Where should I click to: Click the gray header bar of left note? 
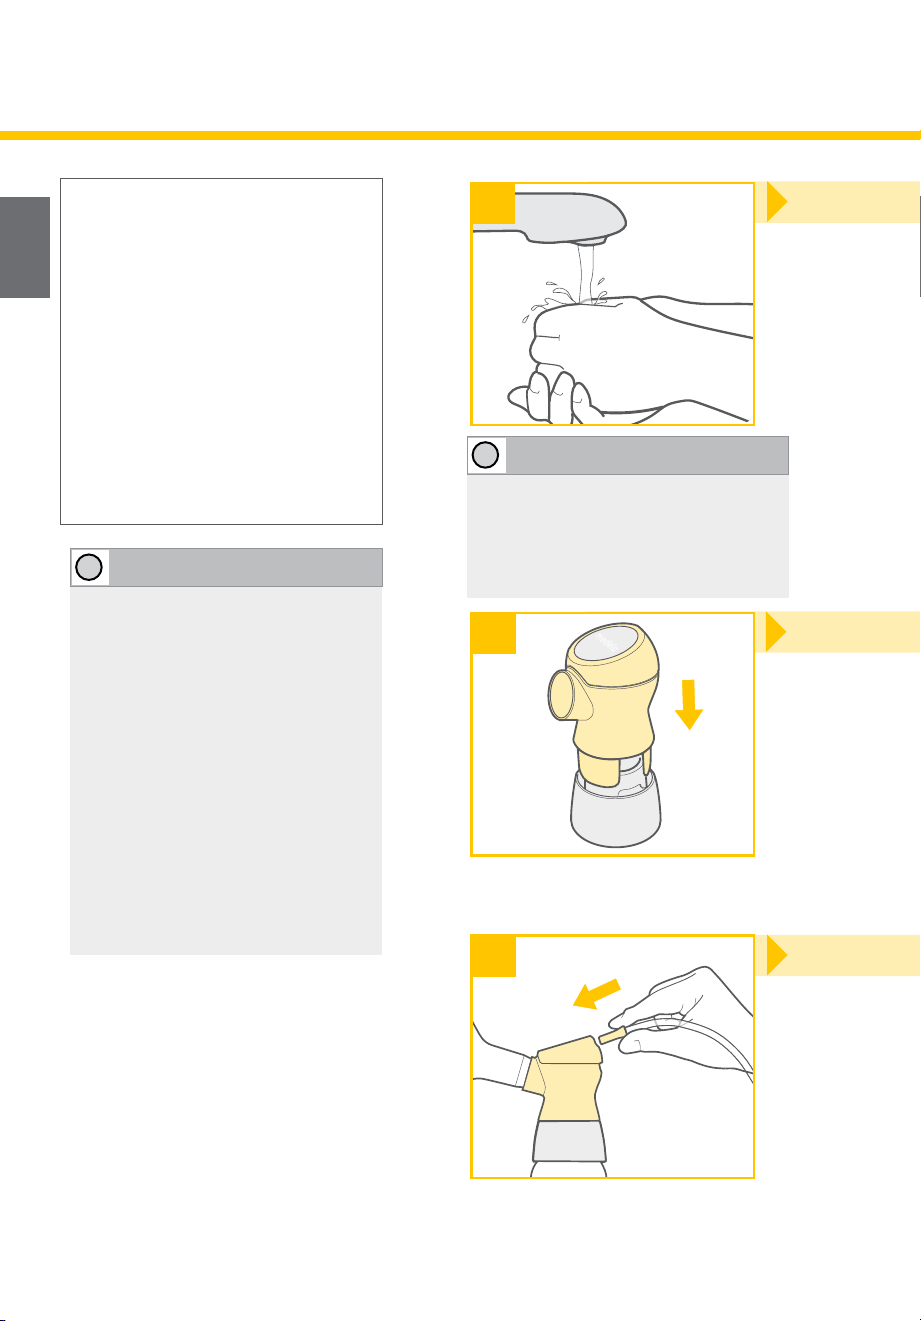pyautogui.click(x=226, y=567)
